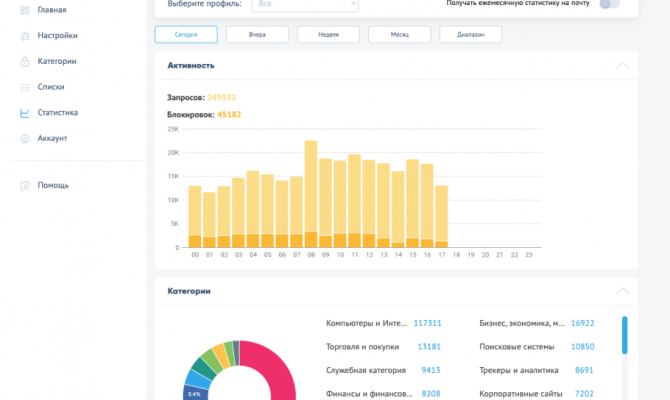Click the Главная sidebar icon
The image size is (670, 400).
pyautogui.click(x=25, y=10)
